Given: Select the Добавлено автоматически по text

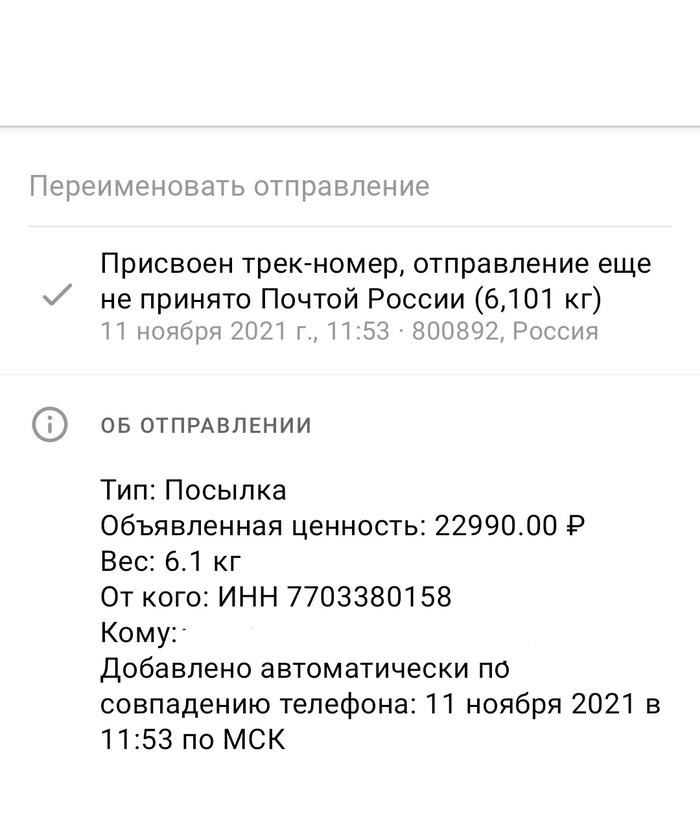Looking at the screenshot, I should (305, 669).
